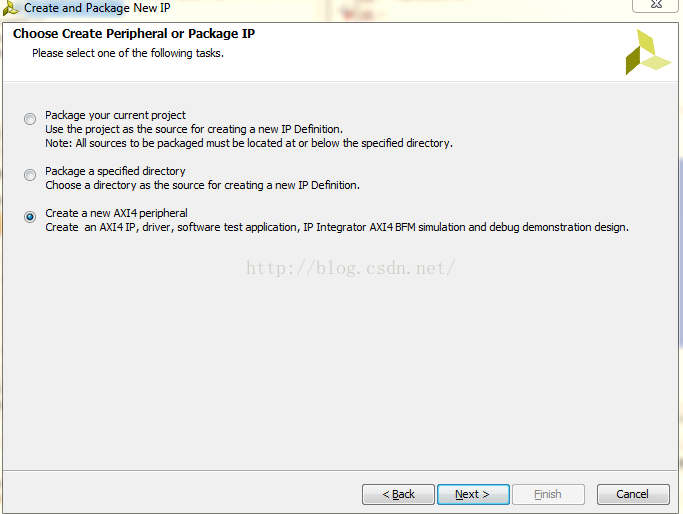683x514 pixels.
Task: Click the "Package a specified directory" label text
Action: coord(115,171)
